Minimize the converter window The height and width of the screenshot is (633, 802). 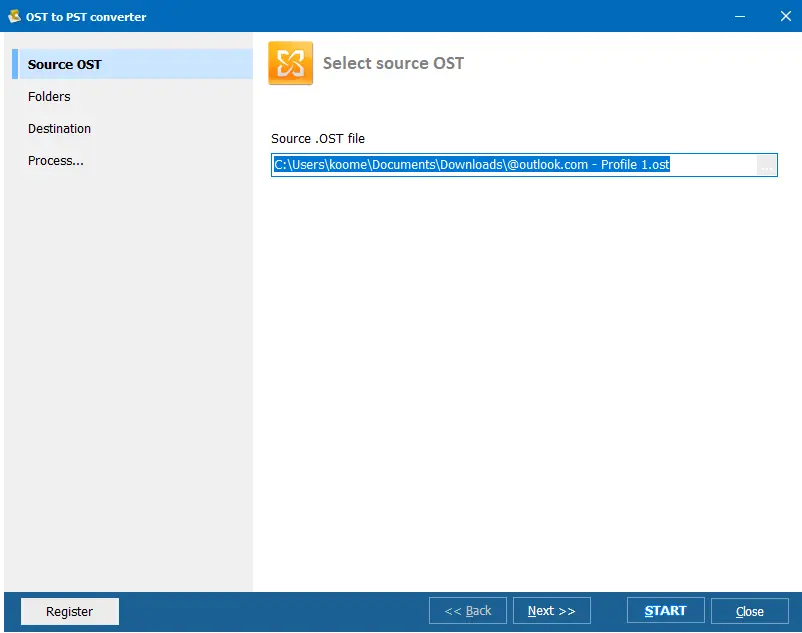[739, 16]
